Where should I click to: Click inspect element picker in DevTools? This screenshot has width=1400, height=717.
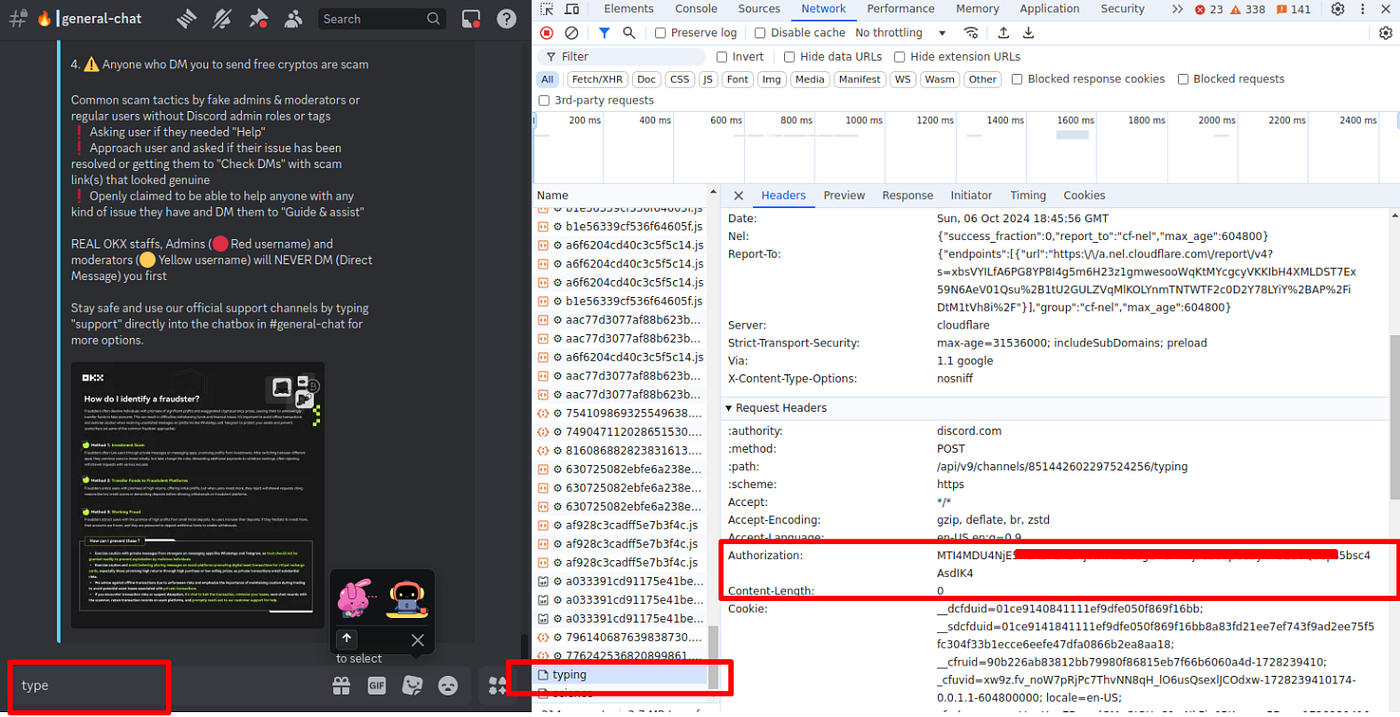tap(547, 9)
